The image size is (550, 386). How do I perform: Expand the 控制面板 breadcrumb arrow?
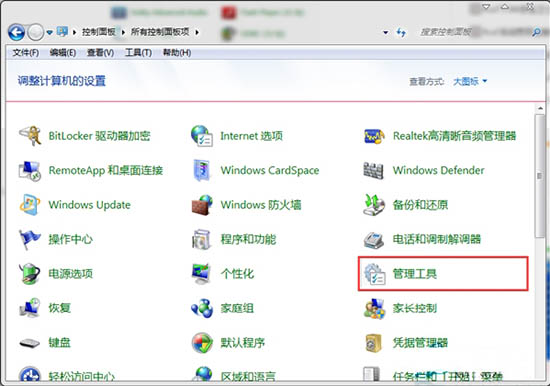pos(123,32)
